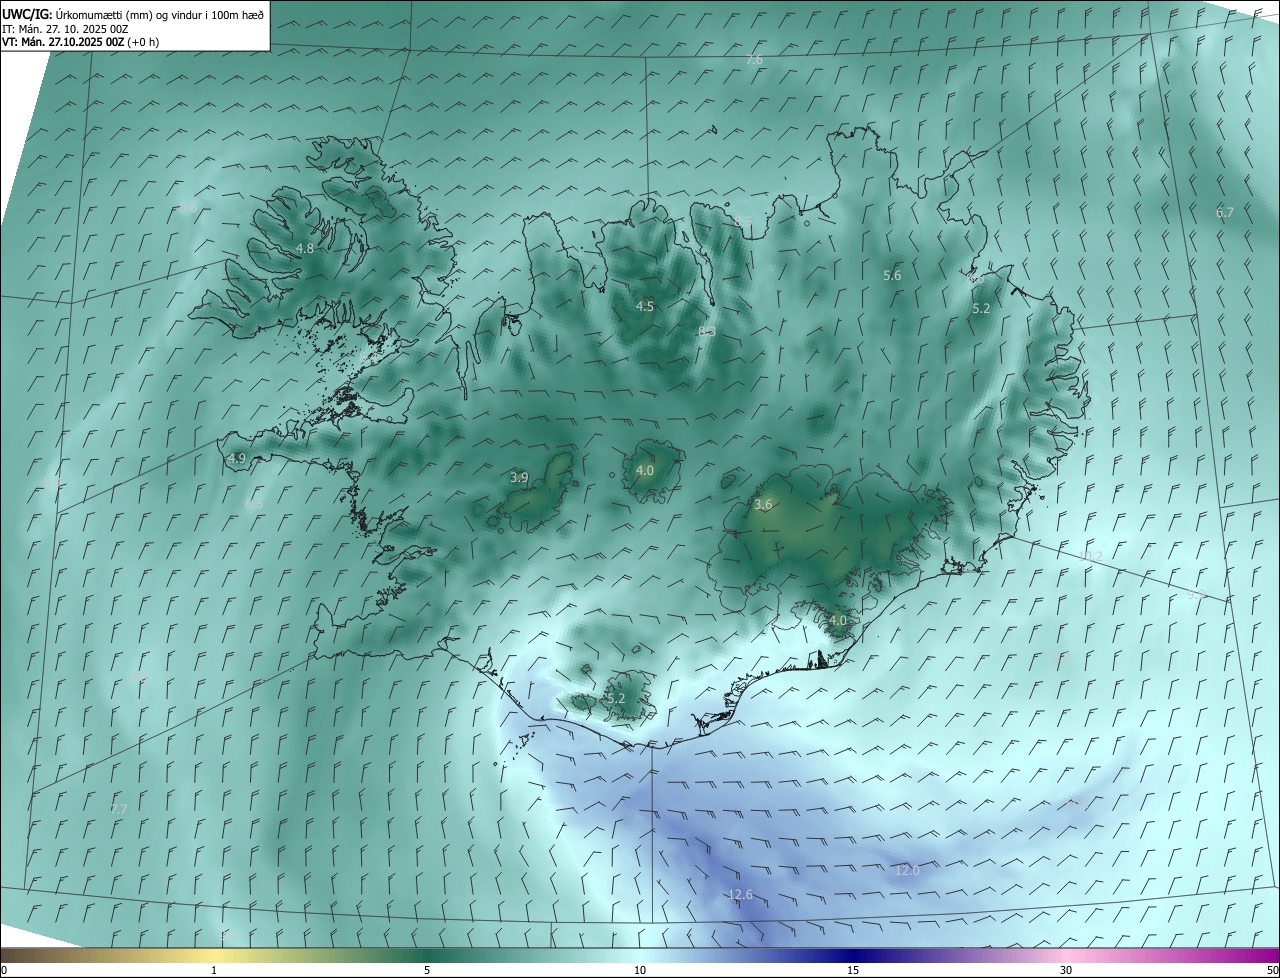The width and height of the screenshot is (1280, 978).
Task: Click the 7.7 value over the sea
Action: pos(119,808)
